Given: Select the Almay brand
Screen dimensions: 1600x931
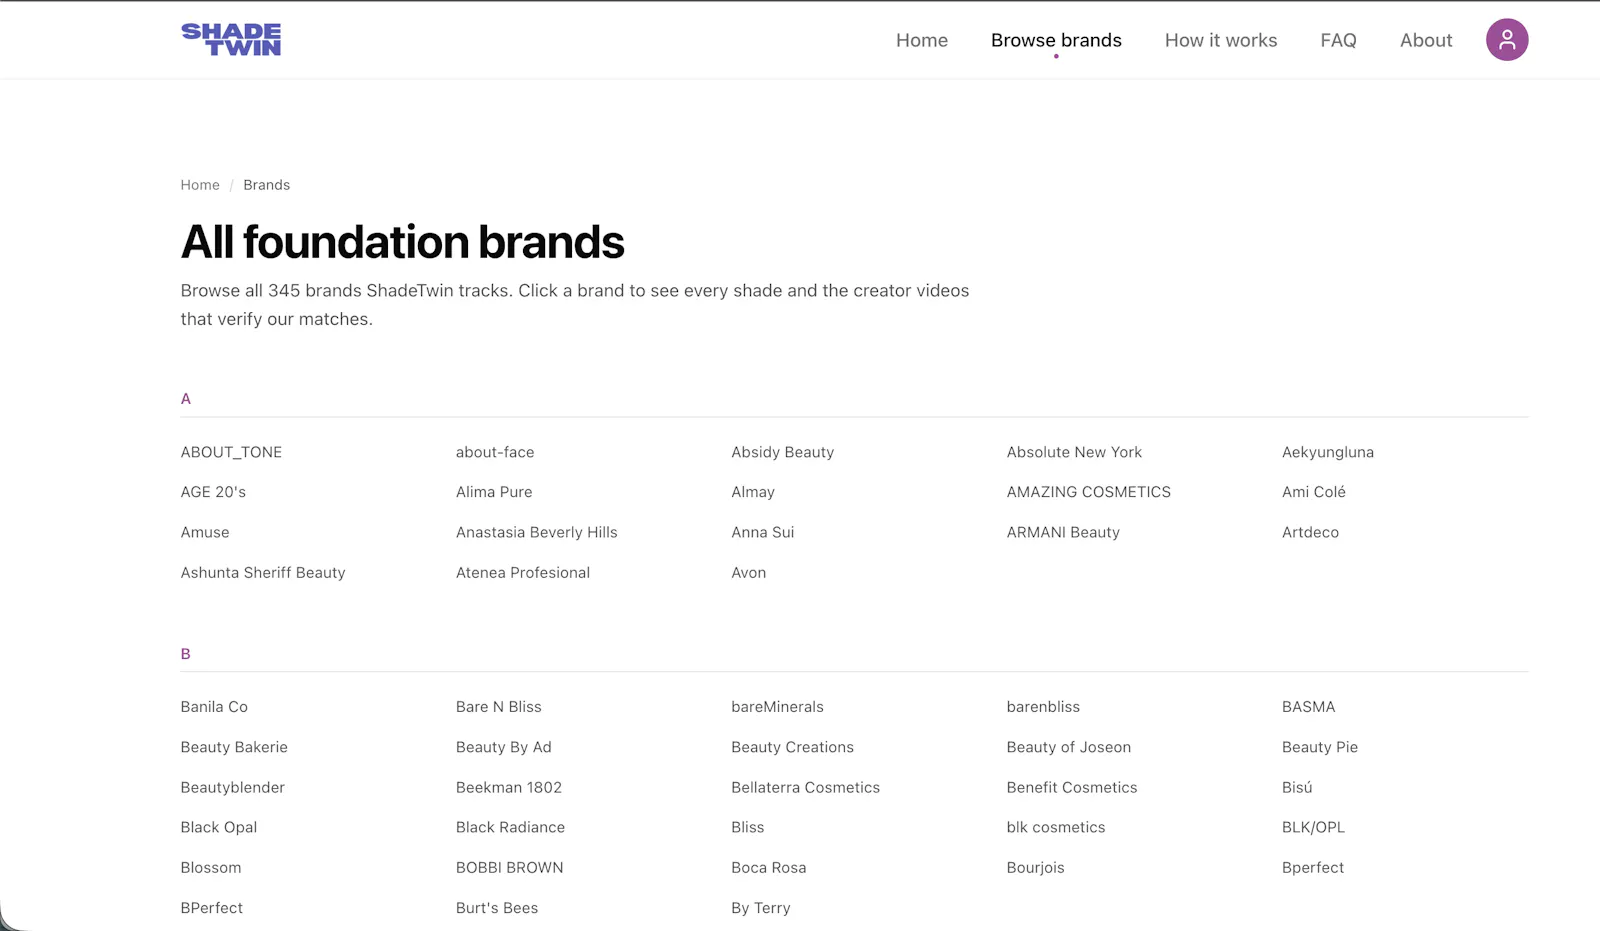Looking at the screenshot, I should tap(753, 492).
